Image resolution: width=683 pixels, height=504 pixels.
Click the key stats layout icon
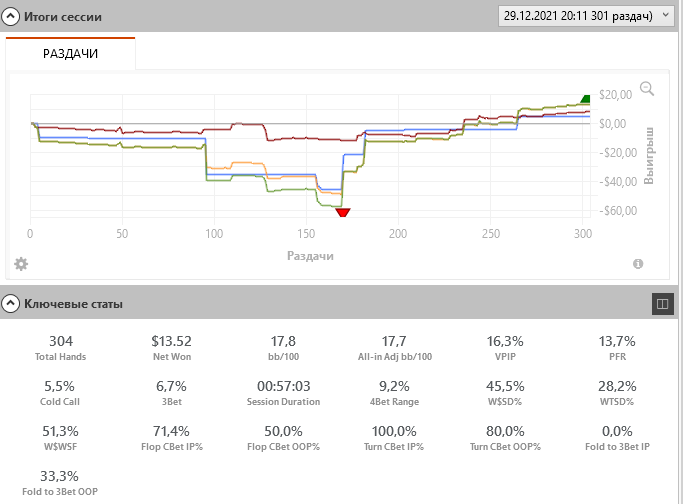point(661,302)
